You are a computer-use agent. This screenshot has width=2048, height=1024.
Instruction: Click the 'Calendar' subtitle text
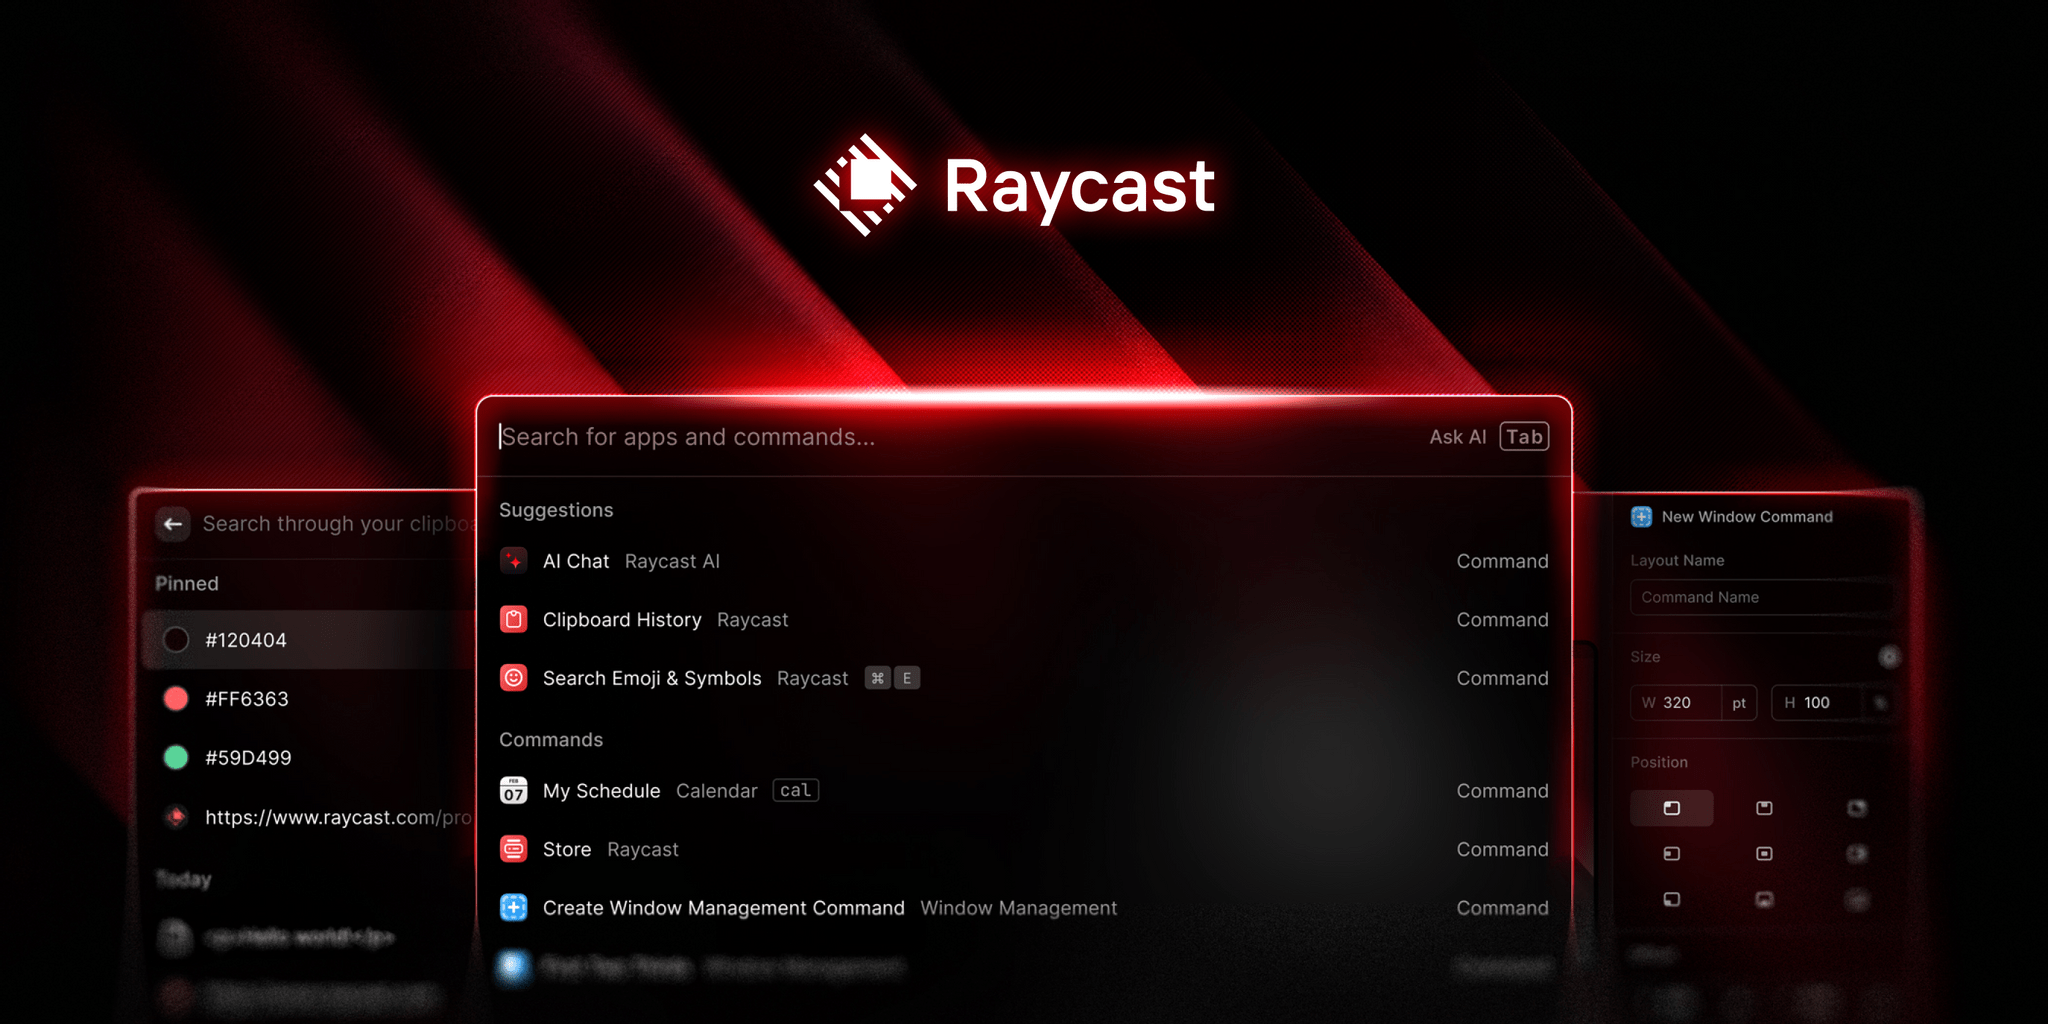click(717, 791)
